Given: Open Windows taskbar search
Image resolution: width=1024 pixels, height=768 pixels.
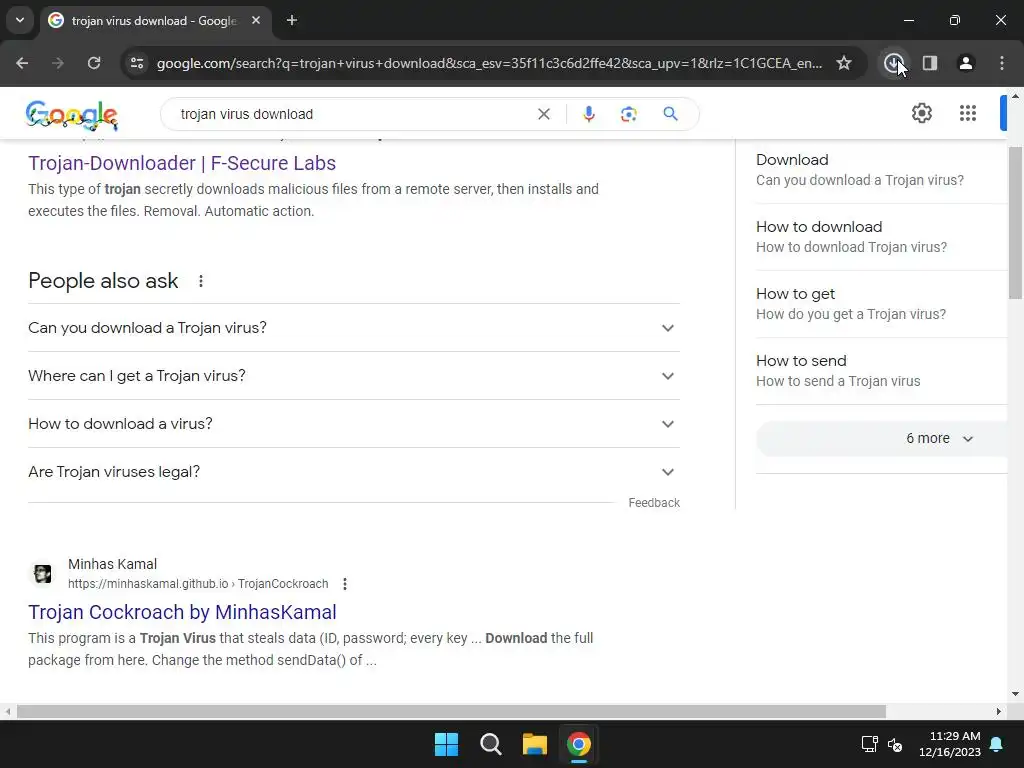Looking at the screenshot, I should click(x=490, y=744).
